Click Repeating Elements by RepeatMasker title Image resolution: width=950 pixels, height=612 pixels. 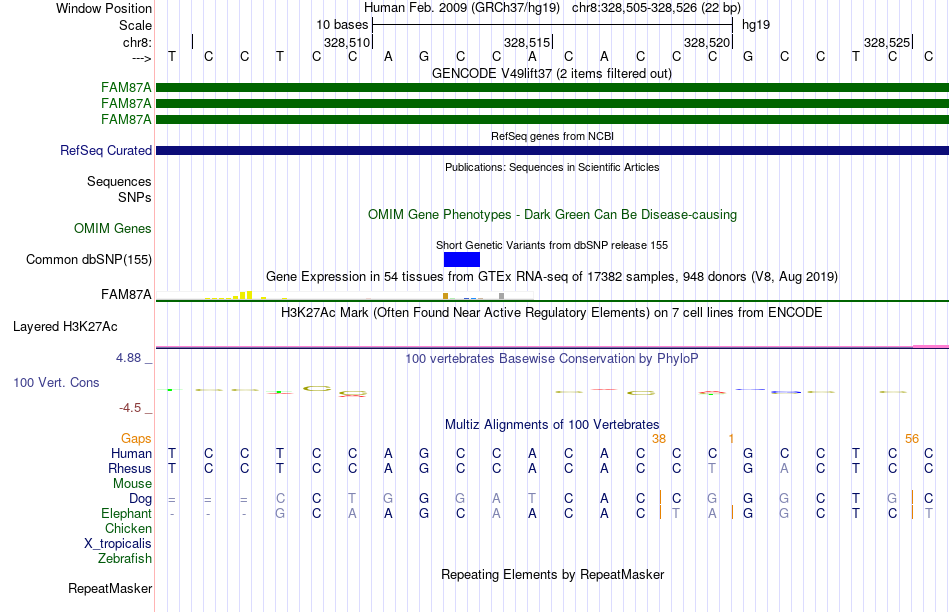(x=552, y=574)
